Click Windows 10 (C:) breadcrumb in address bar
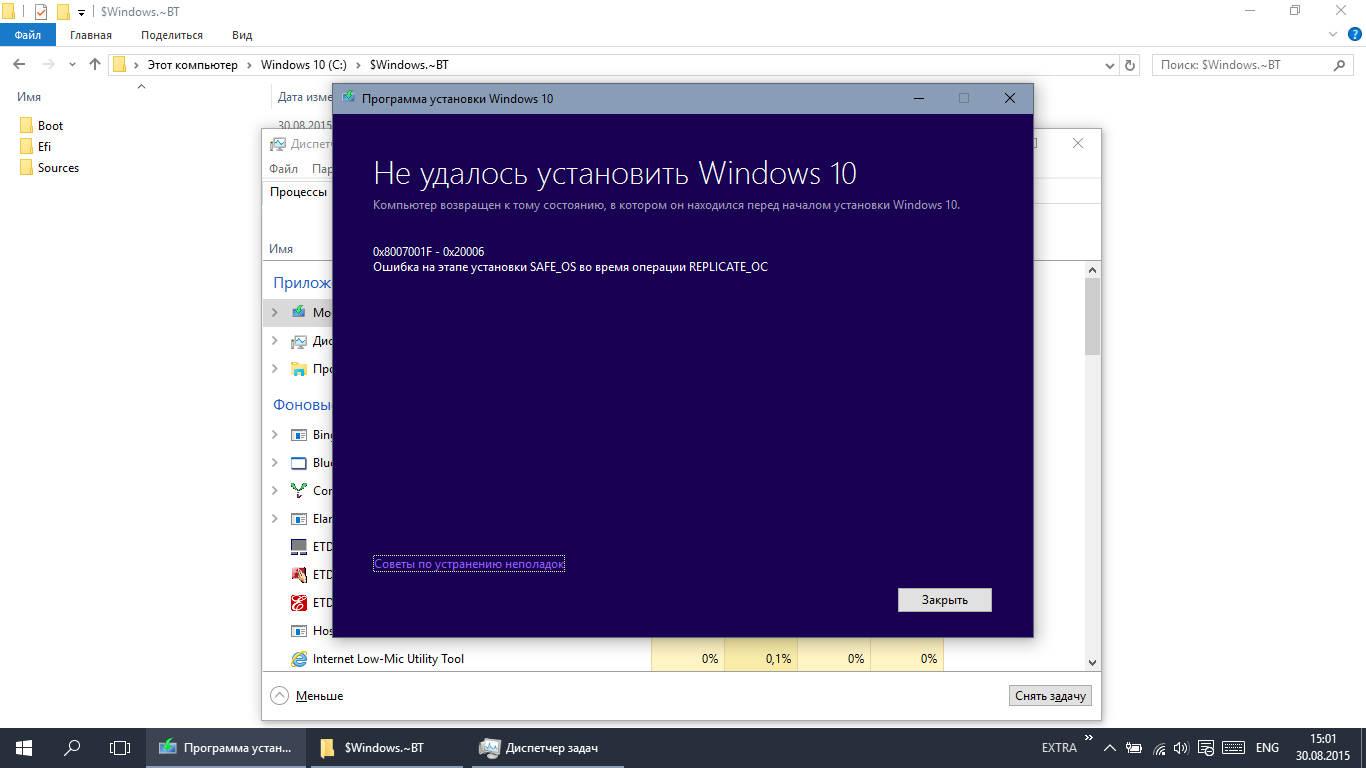This screenshot has width=1366, height=768. 304,65
